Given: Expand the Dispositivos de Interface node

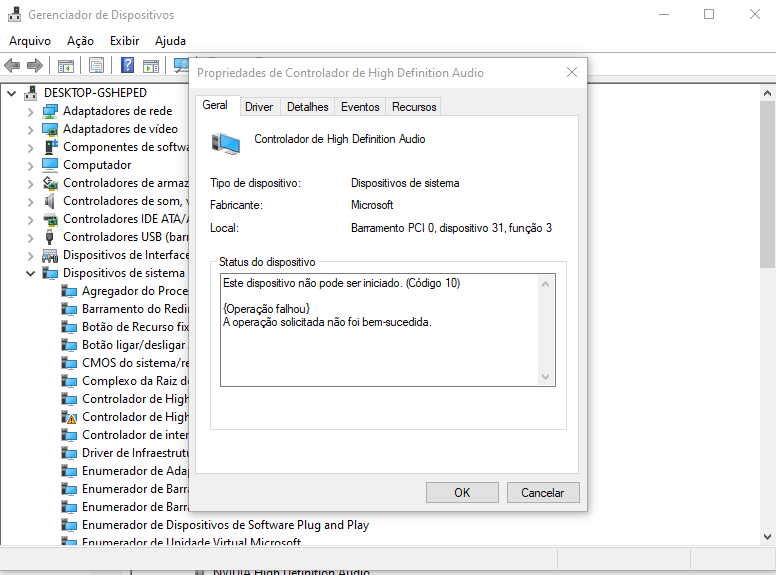Looking at the screenshot, I should click(31, 256).
